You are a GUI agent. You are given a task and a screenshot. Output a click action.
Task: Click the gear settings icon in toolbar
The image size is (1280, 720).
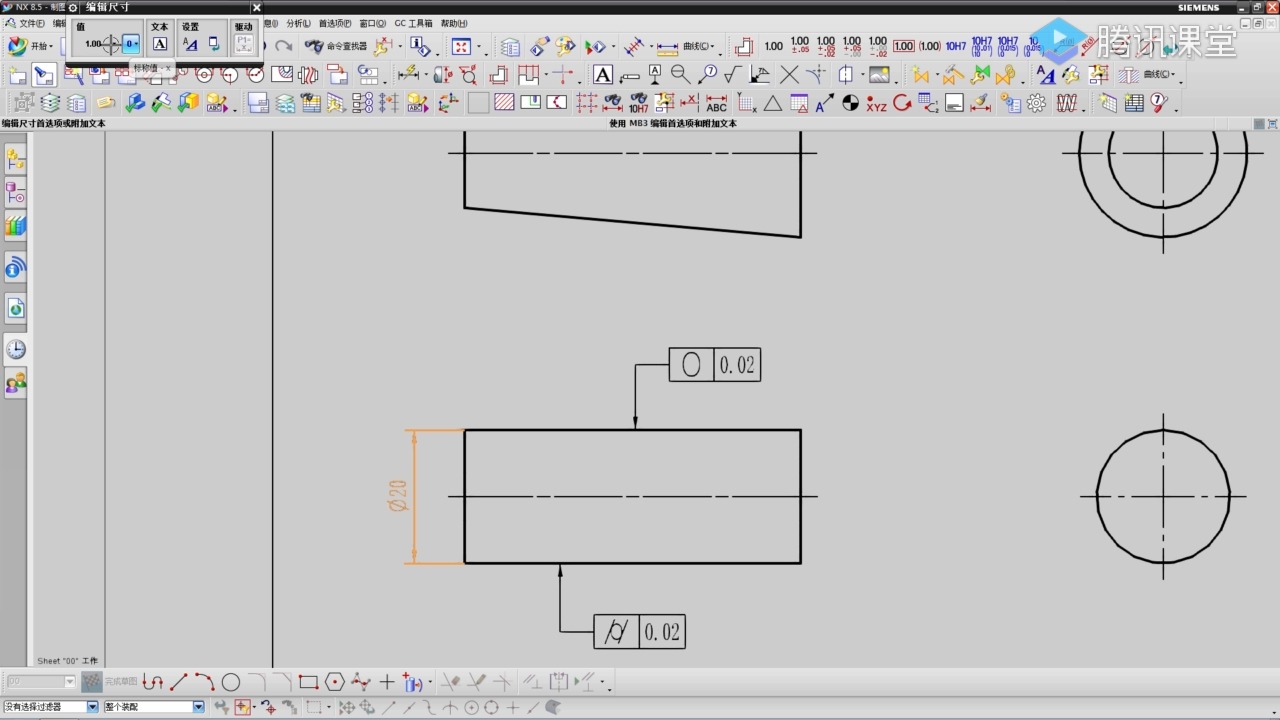click(x=1036, y=103)
